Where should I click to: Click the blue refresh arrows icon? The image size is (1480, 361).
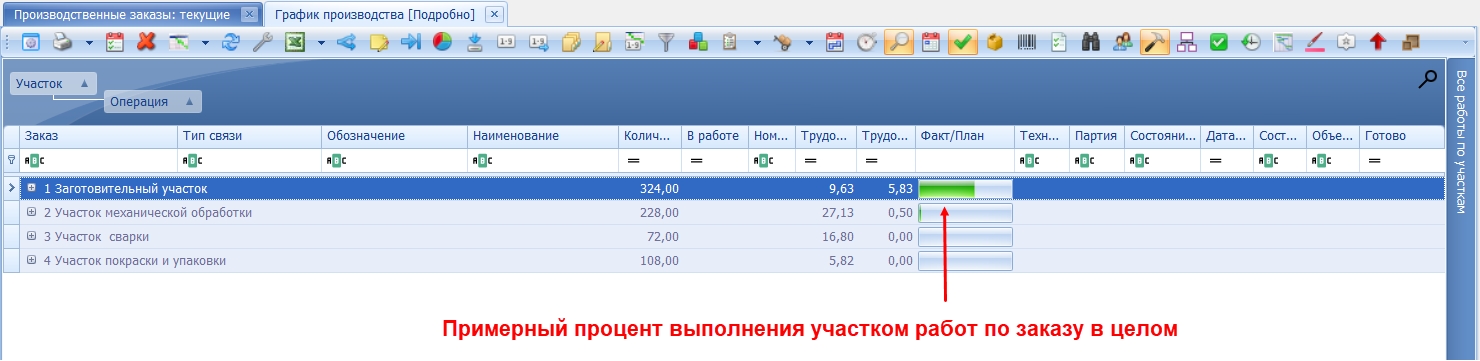(x=232, y=42)
